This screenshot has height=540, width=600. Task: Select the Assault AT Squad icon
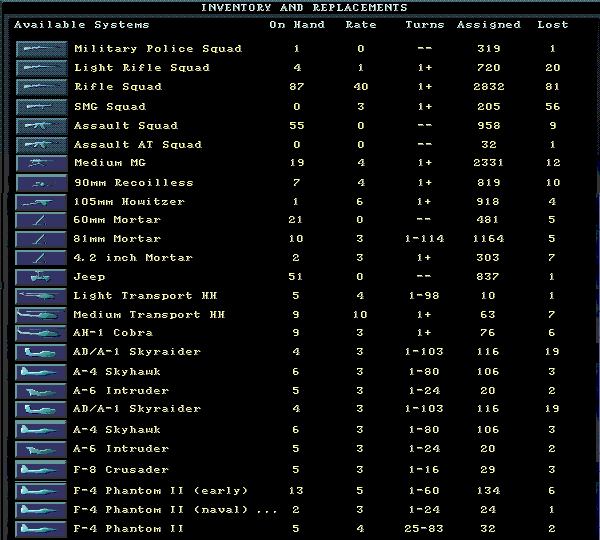(41, 145)
